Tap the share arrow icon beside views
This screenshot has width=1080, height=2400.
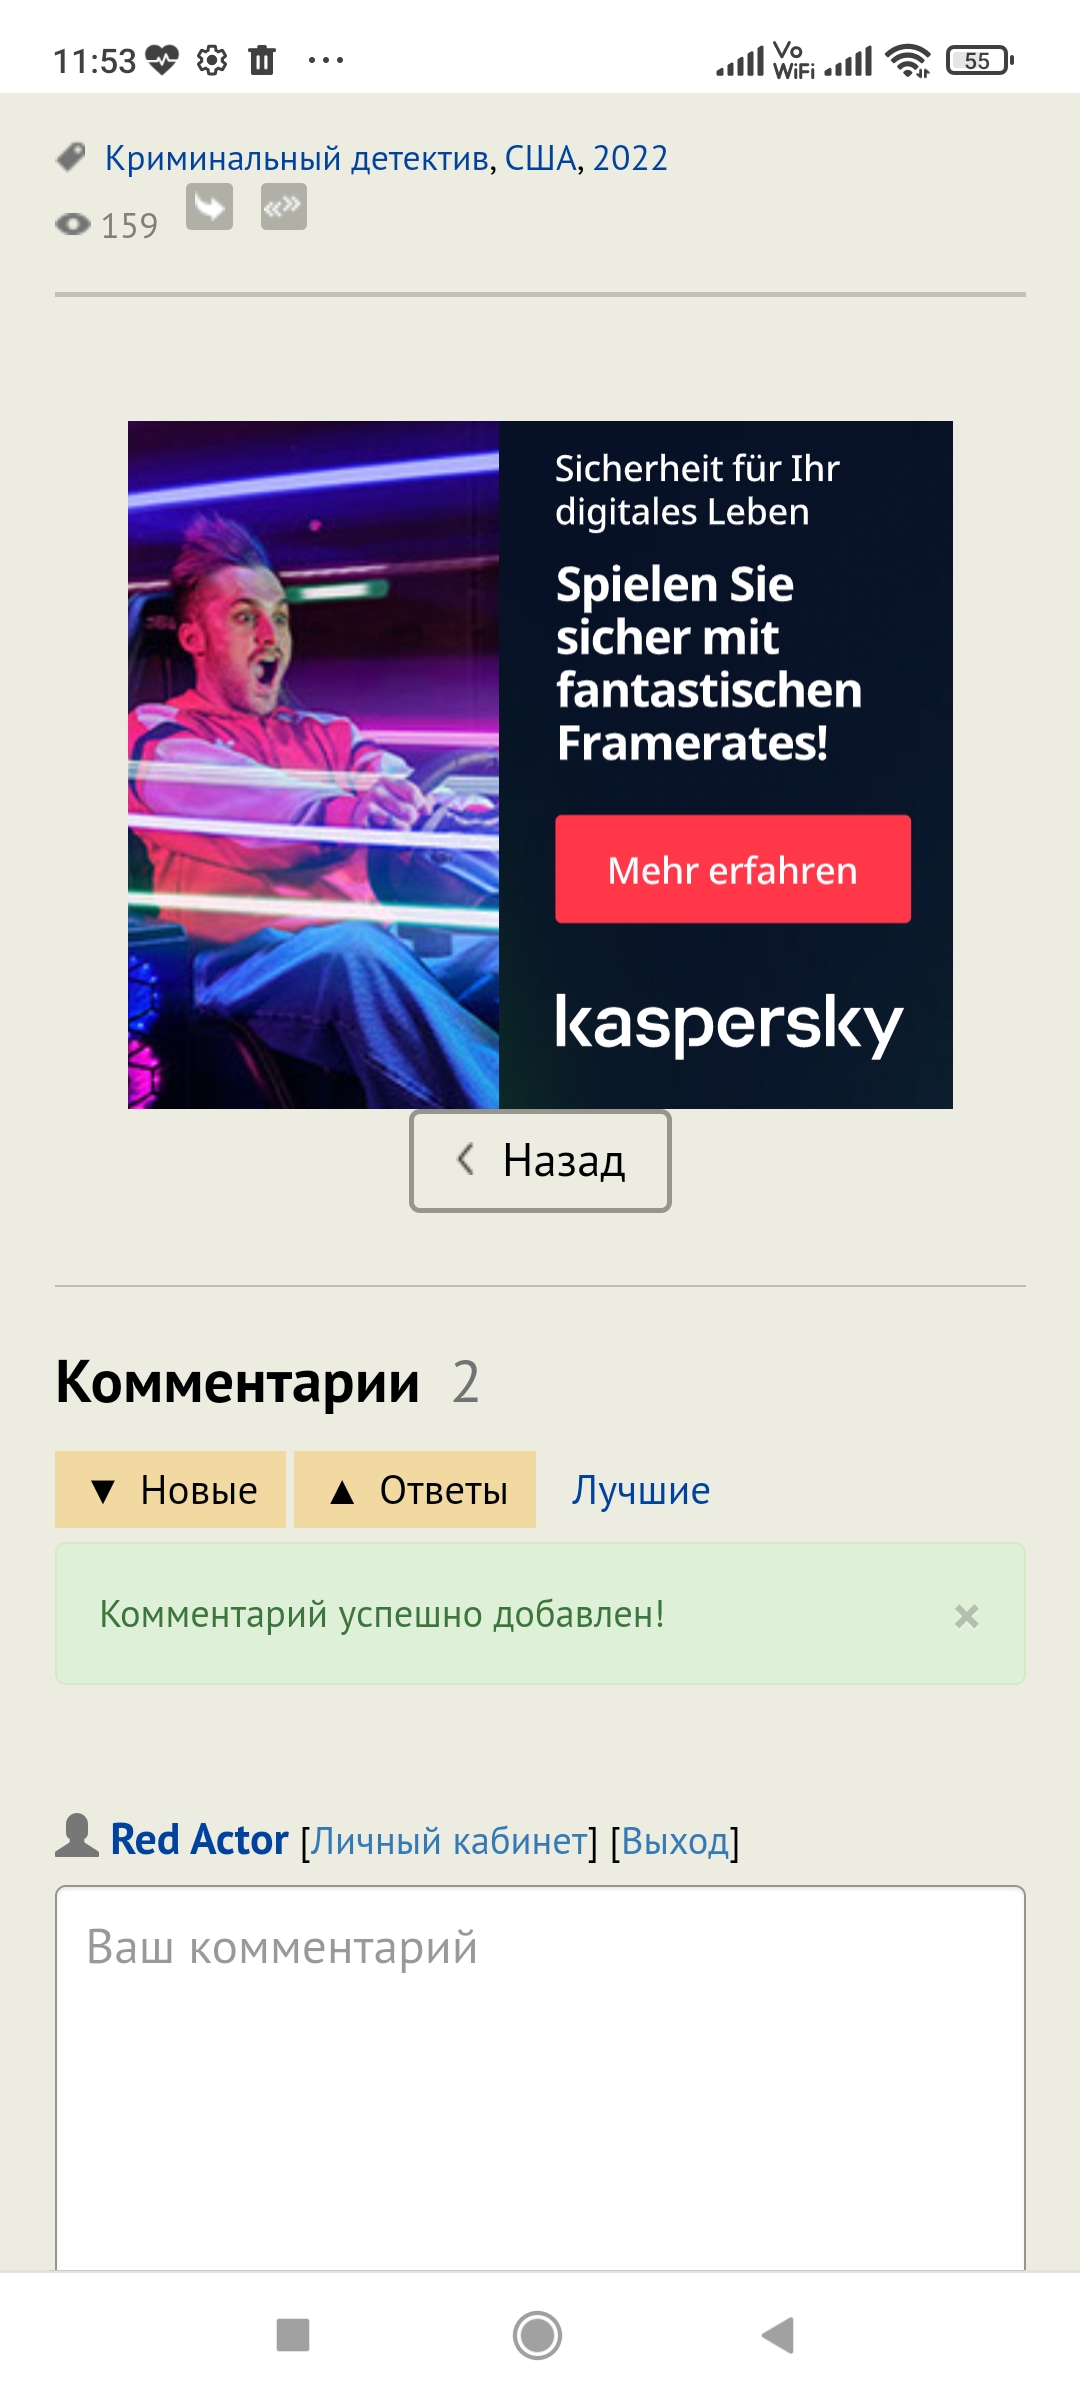(x=209, y=207)
